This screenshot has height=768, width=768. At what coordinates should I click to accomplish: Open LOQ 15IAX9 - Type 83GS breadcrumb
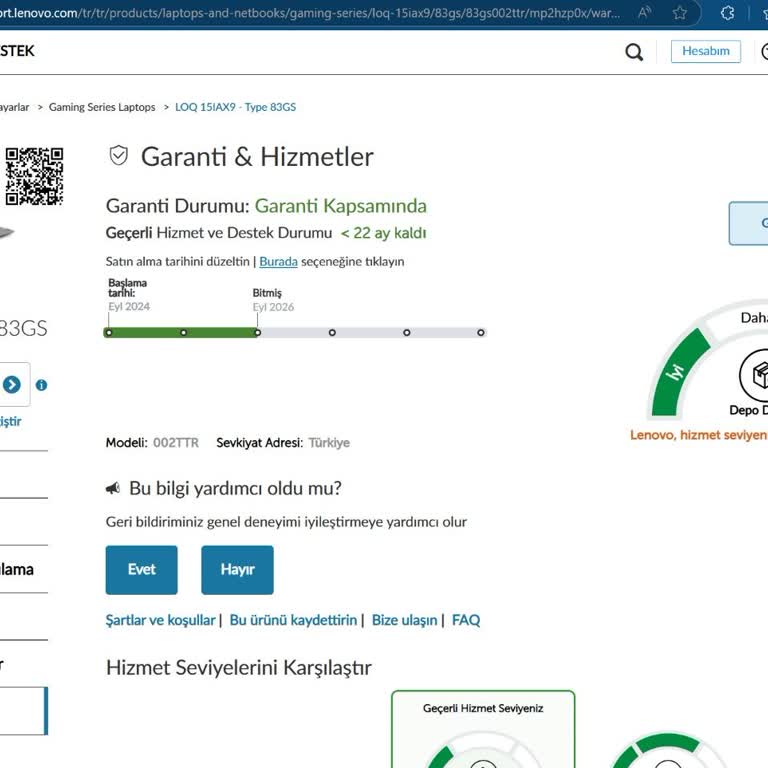click(236, 107)
